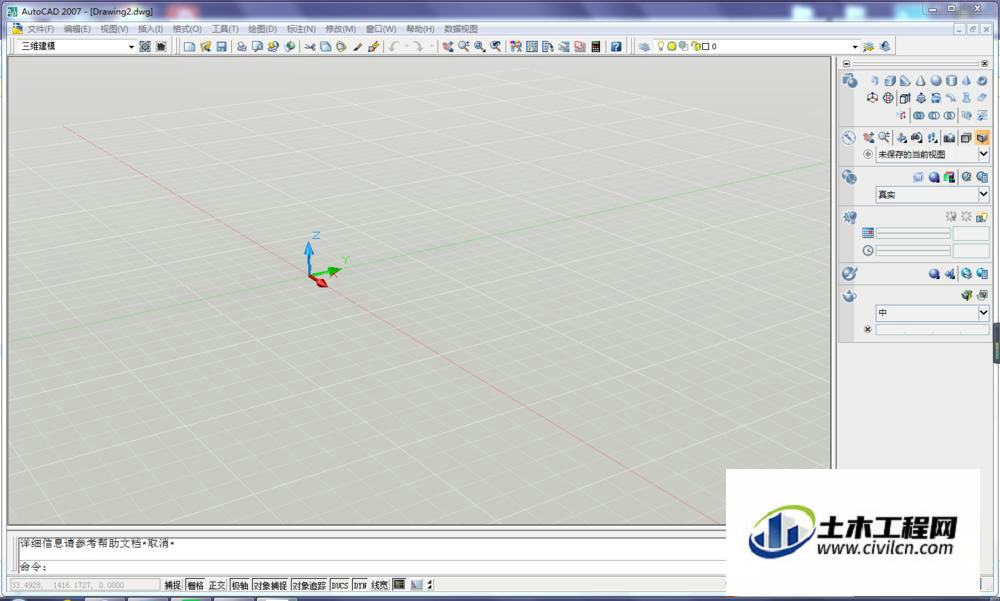
Task: Toggle 对象捕捉 (Object Snap)
Action: 270,585
